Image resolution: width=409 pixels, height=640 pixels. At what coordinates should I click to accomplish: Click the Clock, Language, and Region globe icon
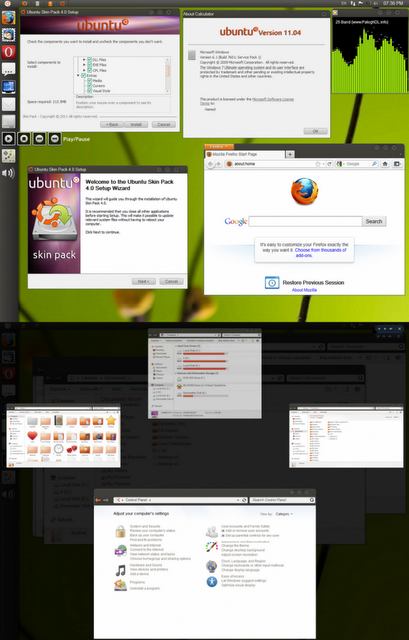coord(211,566)
